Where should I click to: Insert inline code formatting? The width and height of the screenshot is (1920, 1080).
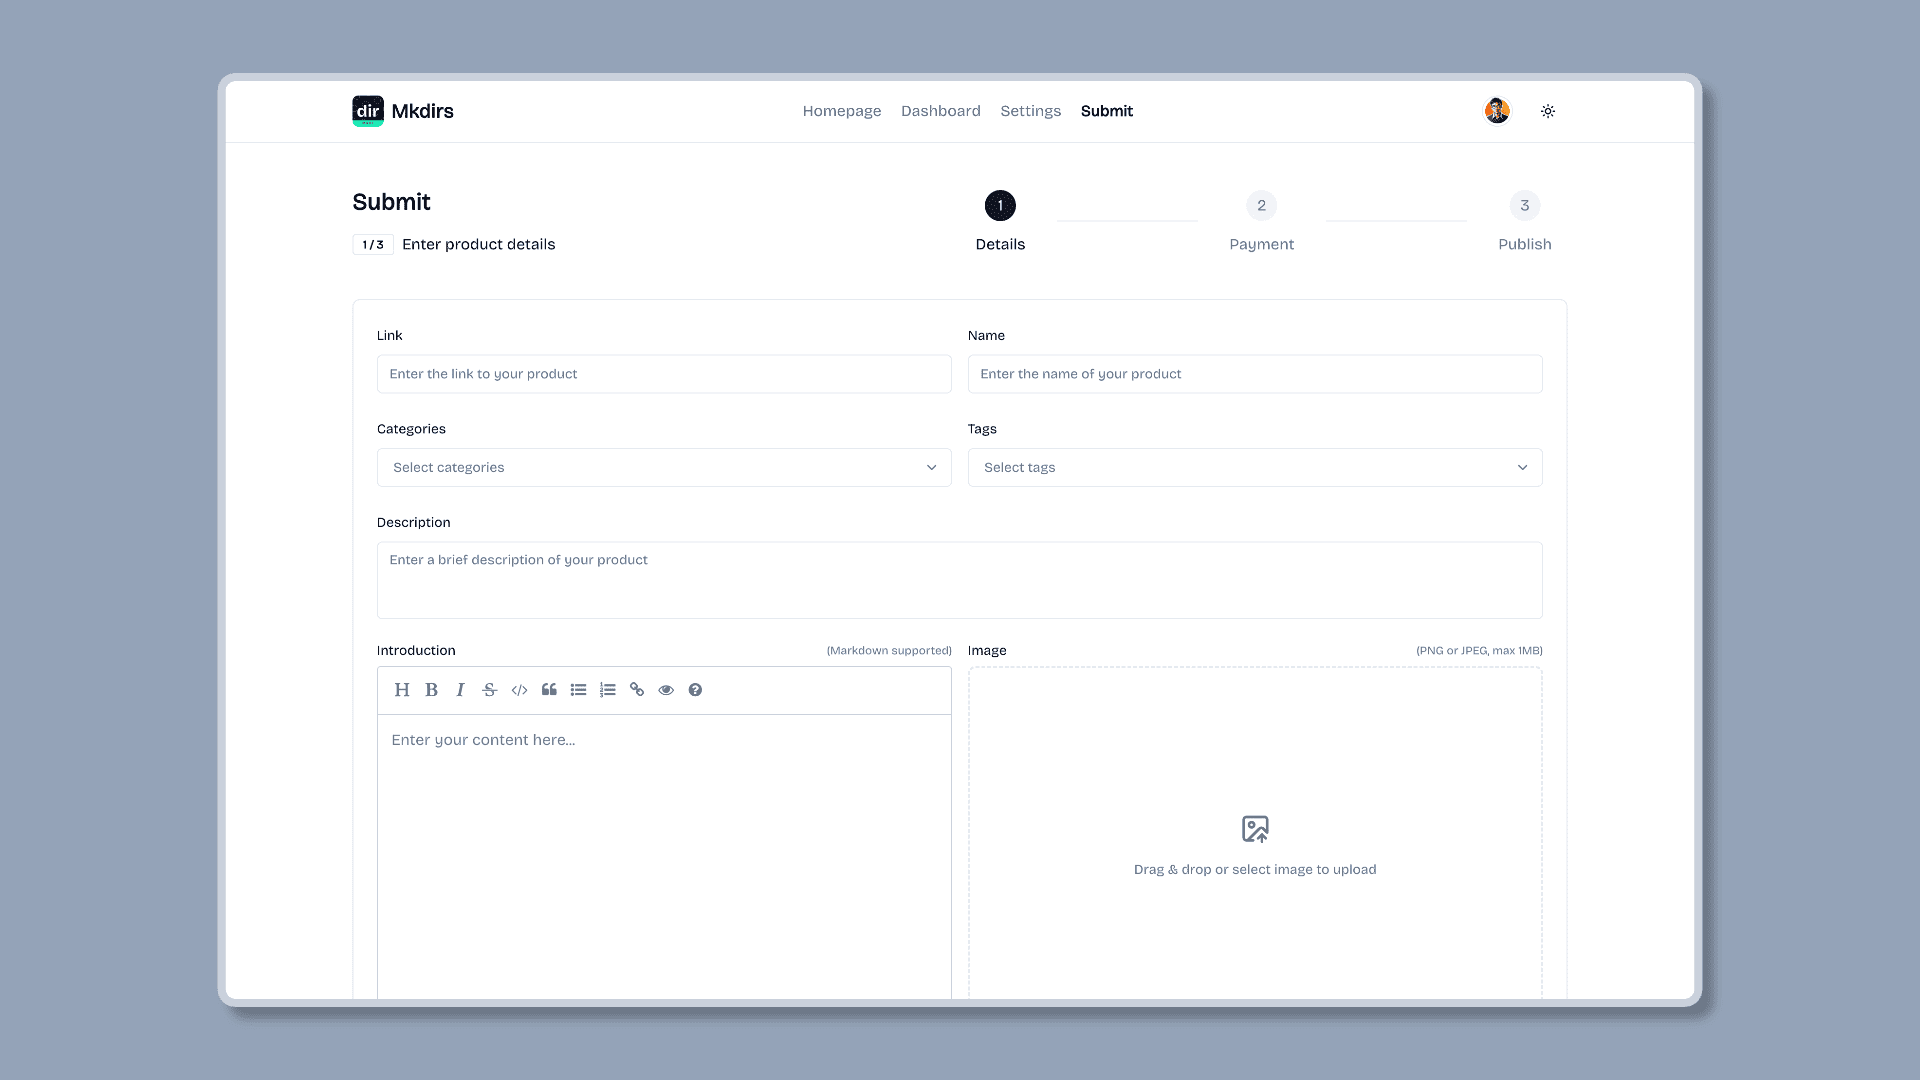[x=520, y=688]
